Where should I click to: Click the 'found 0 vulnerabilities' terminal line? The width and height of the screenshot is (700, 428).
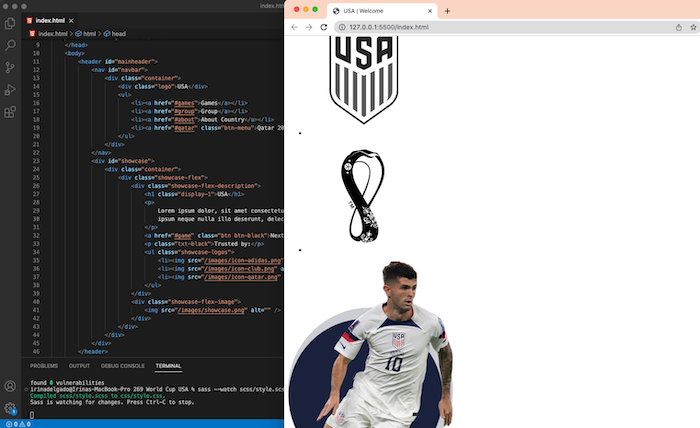pos(67,383)
